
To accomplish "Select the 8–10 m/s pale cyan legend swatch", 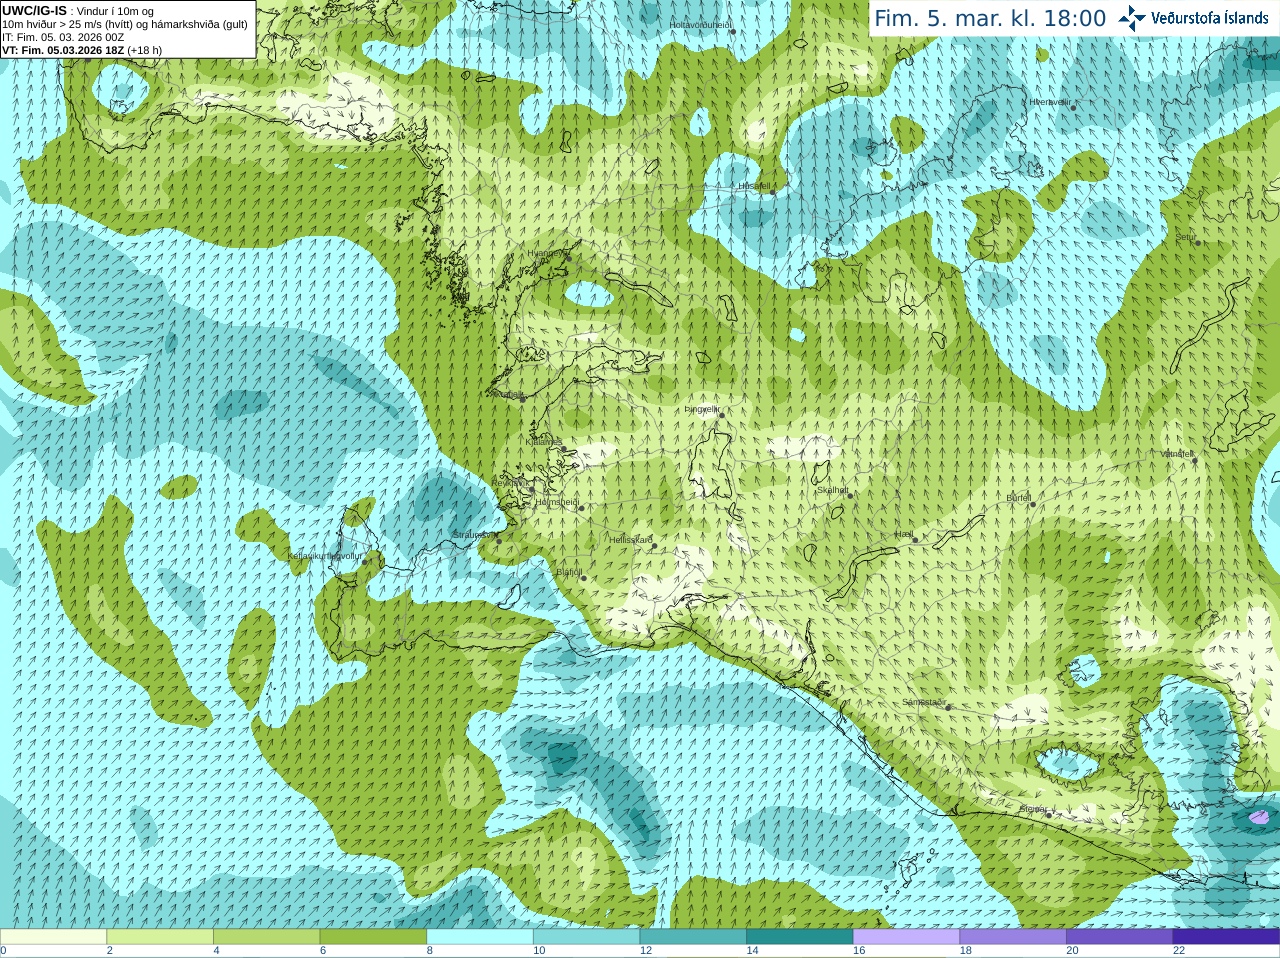I will click(480, 937).
